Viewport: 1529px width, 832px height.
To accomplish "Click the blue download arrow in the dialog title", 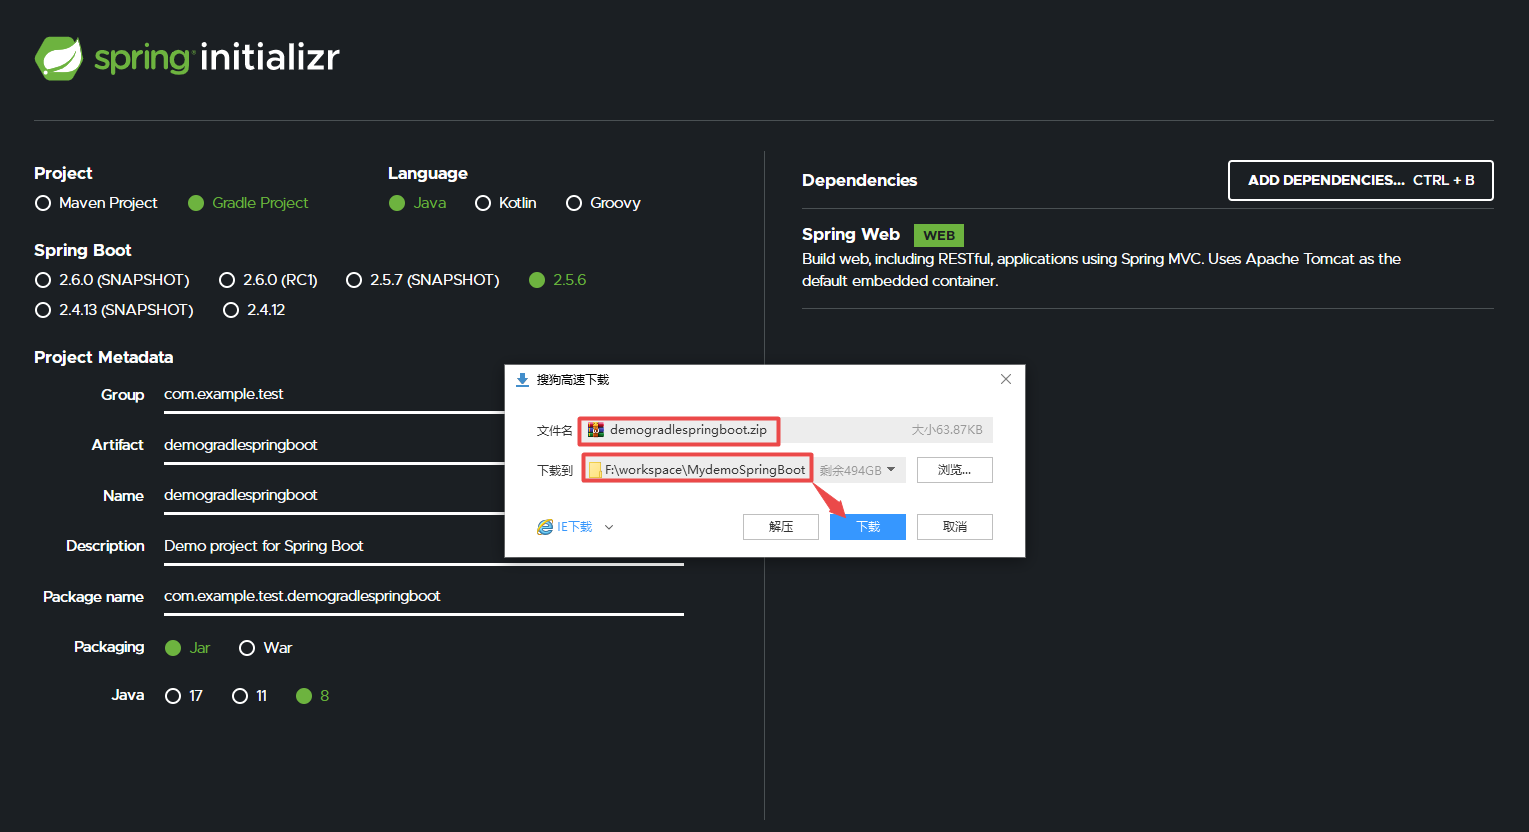I will [522, 379].
